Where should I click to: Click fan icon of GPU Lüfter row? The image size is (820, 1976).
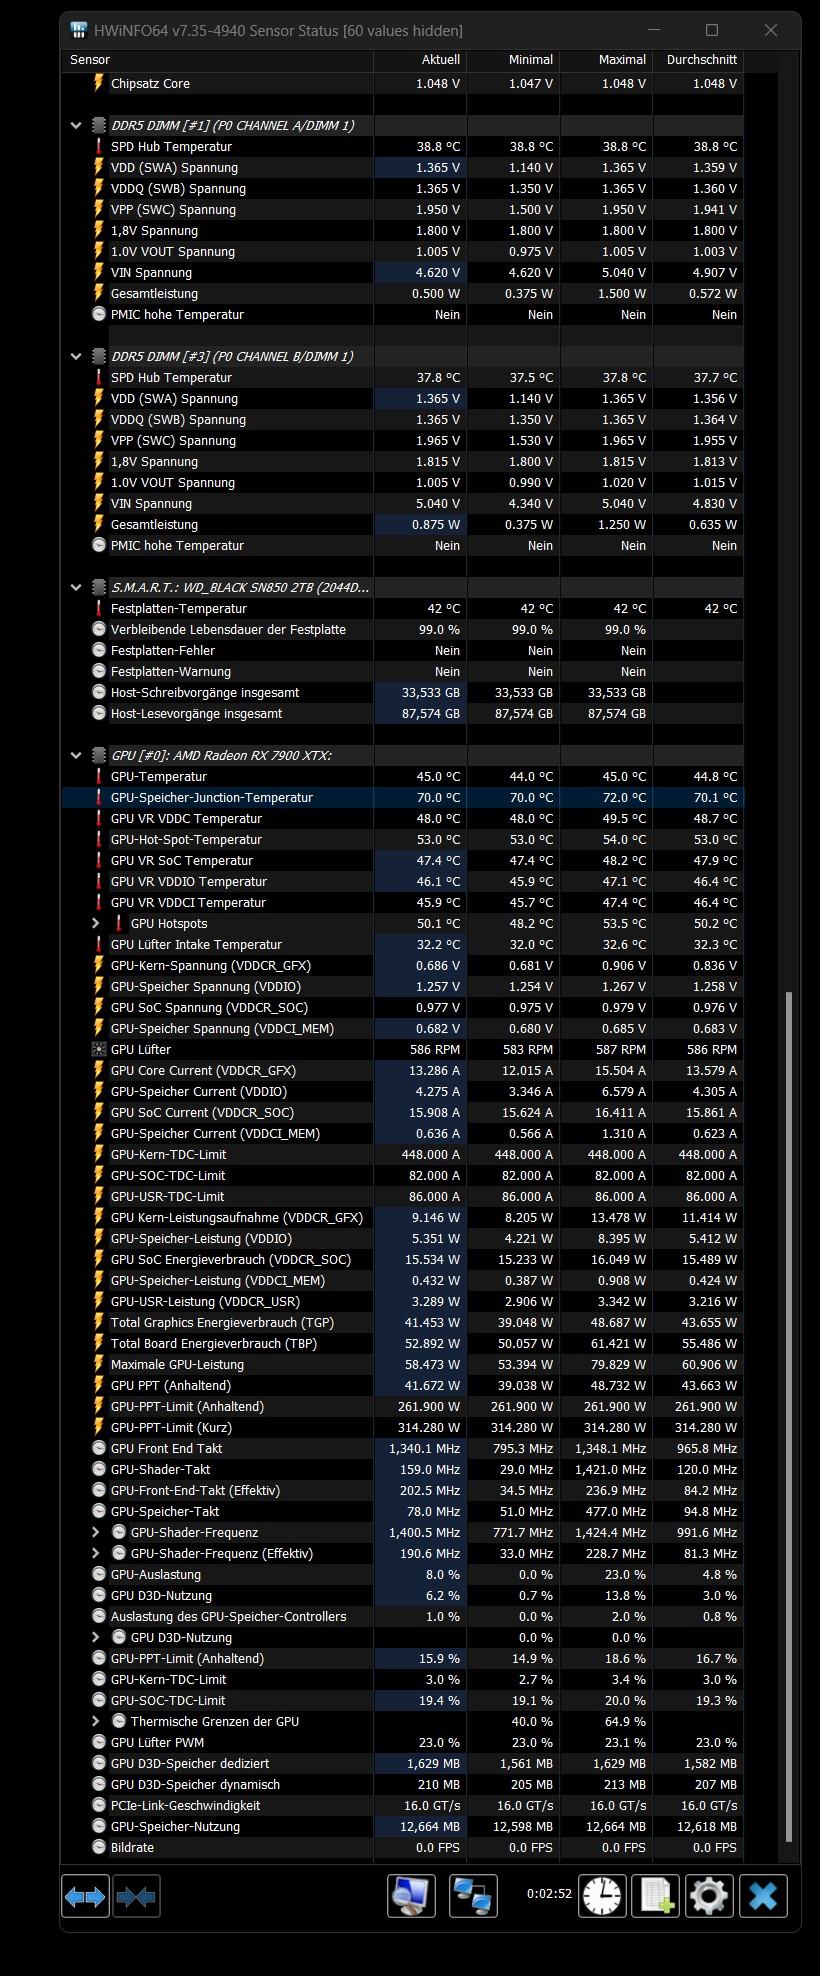point(99,1050)
